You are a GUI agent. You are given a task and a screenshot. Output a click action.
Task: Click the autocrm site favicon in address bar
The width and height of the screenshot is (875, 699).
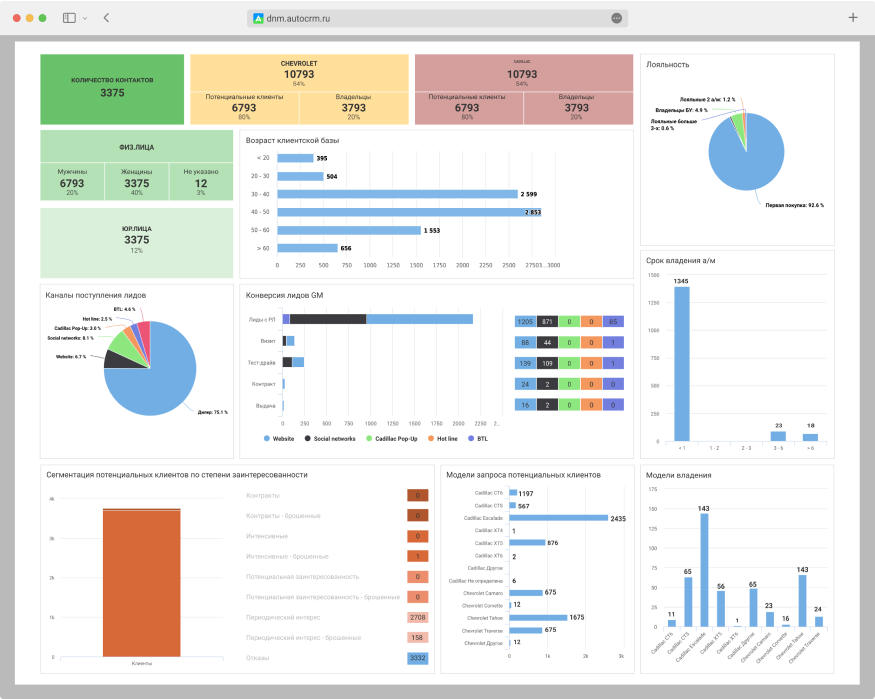click(258, 18)
